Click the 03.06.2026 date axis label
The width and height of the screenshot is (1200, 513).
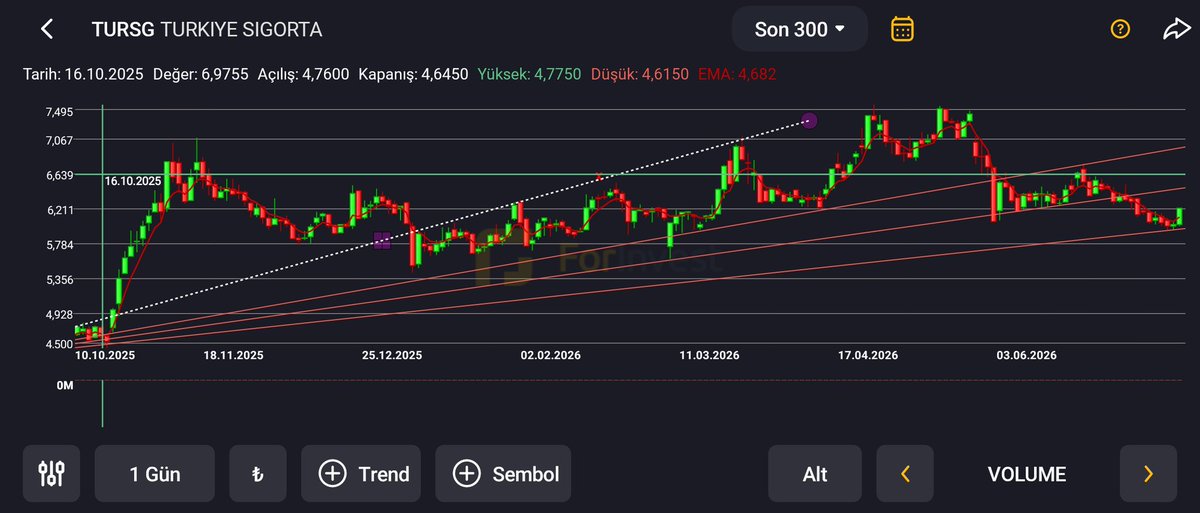coord(1026,355)
